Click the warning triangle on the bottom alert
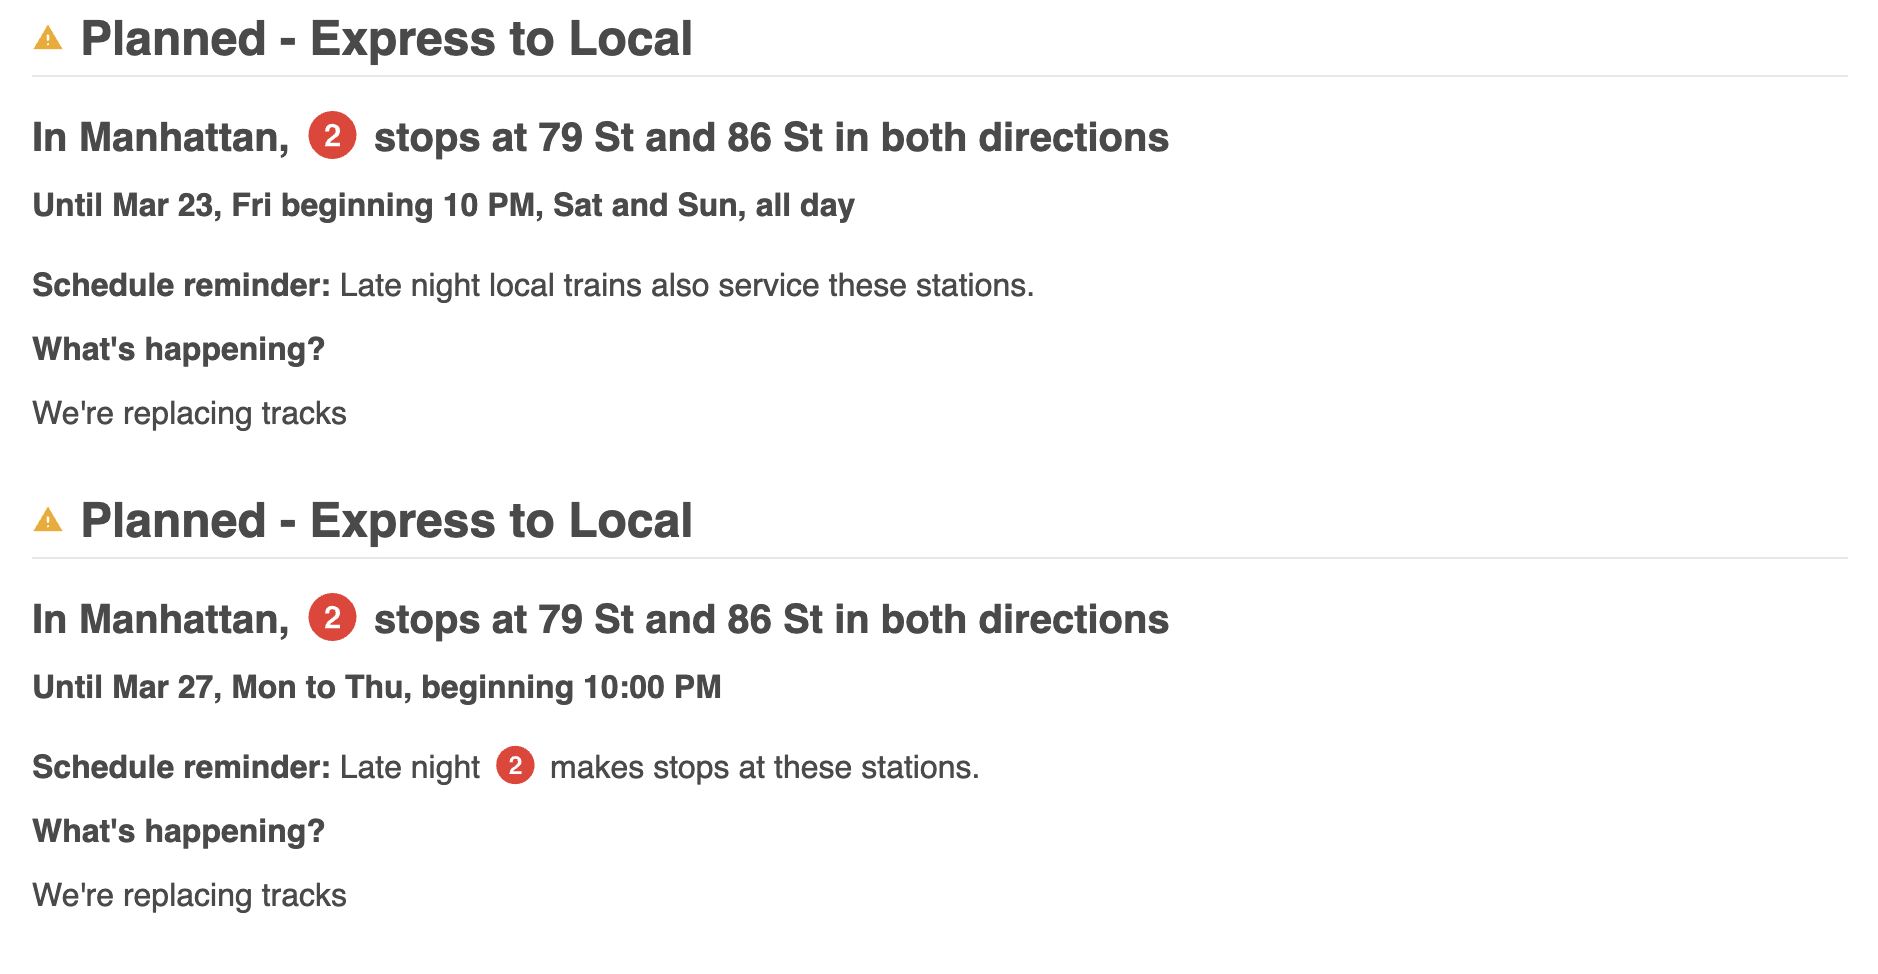Viewport: 1878px width, 974px height. click(48, 521)
